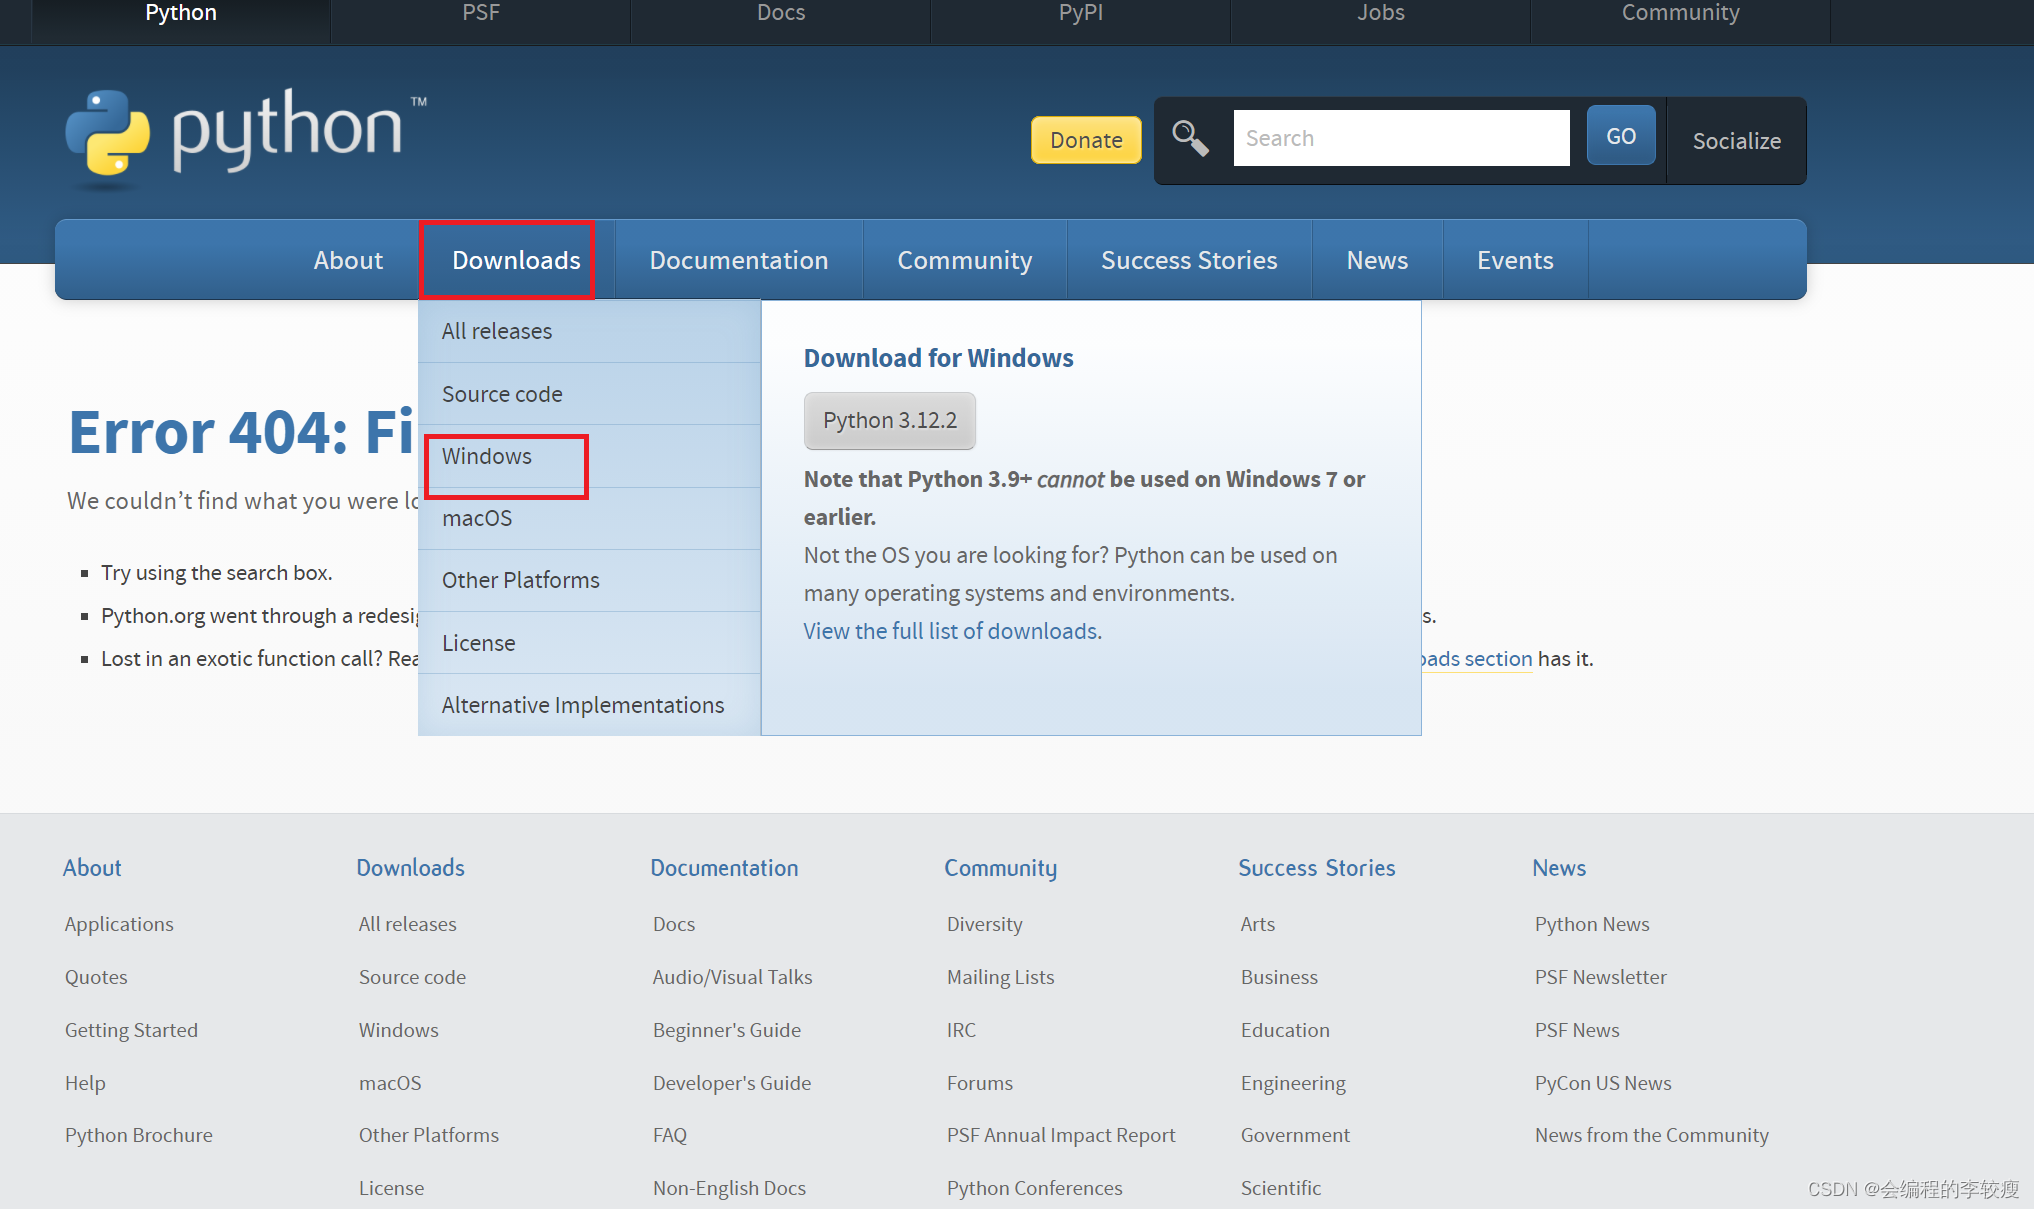Open Developer's Guide in the footer
The image size is (2034, 1209).
pyautogui.click(x=732, y=1083)
